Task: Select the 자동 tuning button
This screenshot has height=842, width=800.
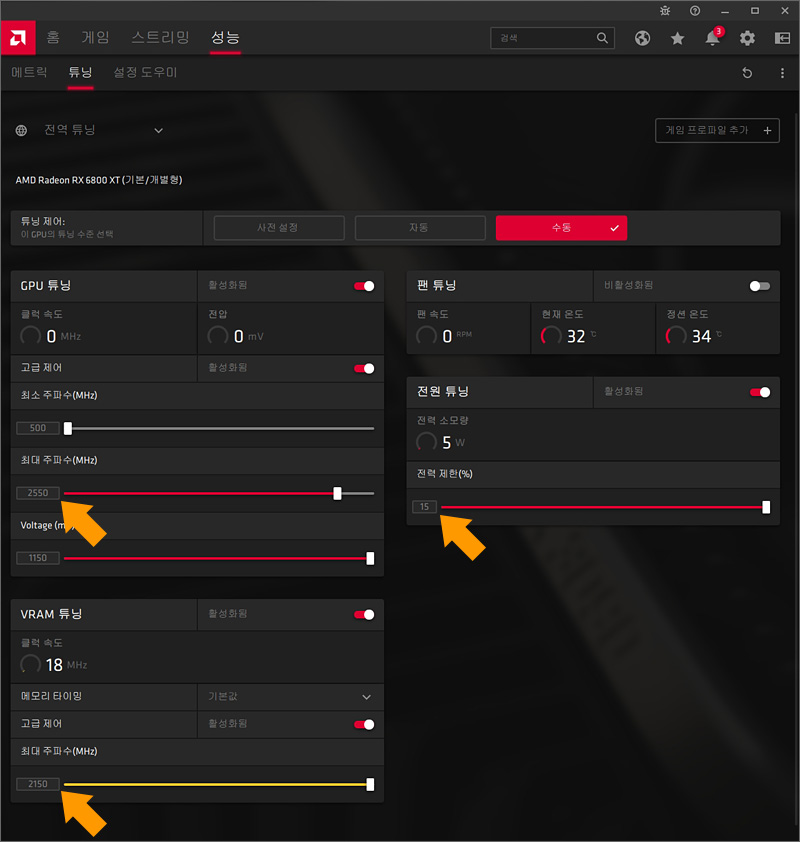Action: 420,228
